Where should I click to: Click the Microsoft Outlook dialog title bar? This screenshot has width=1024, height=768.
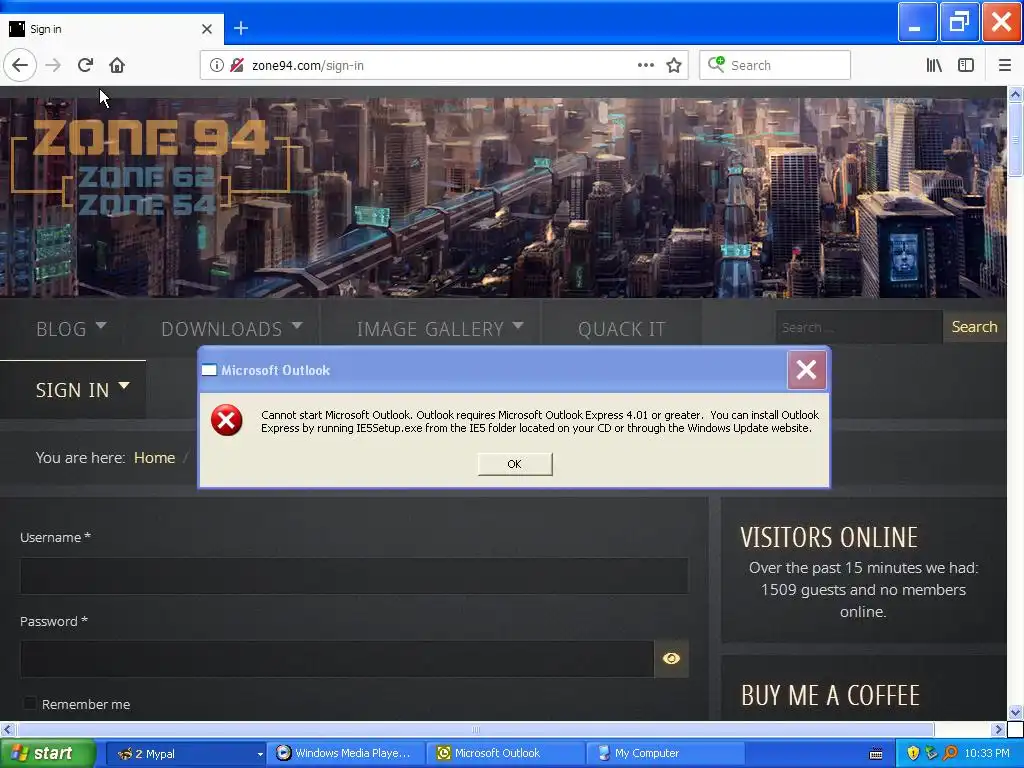[494, 370]
